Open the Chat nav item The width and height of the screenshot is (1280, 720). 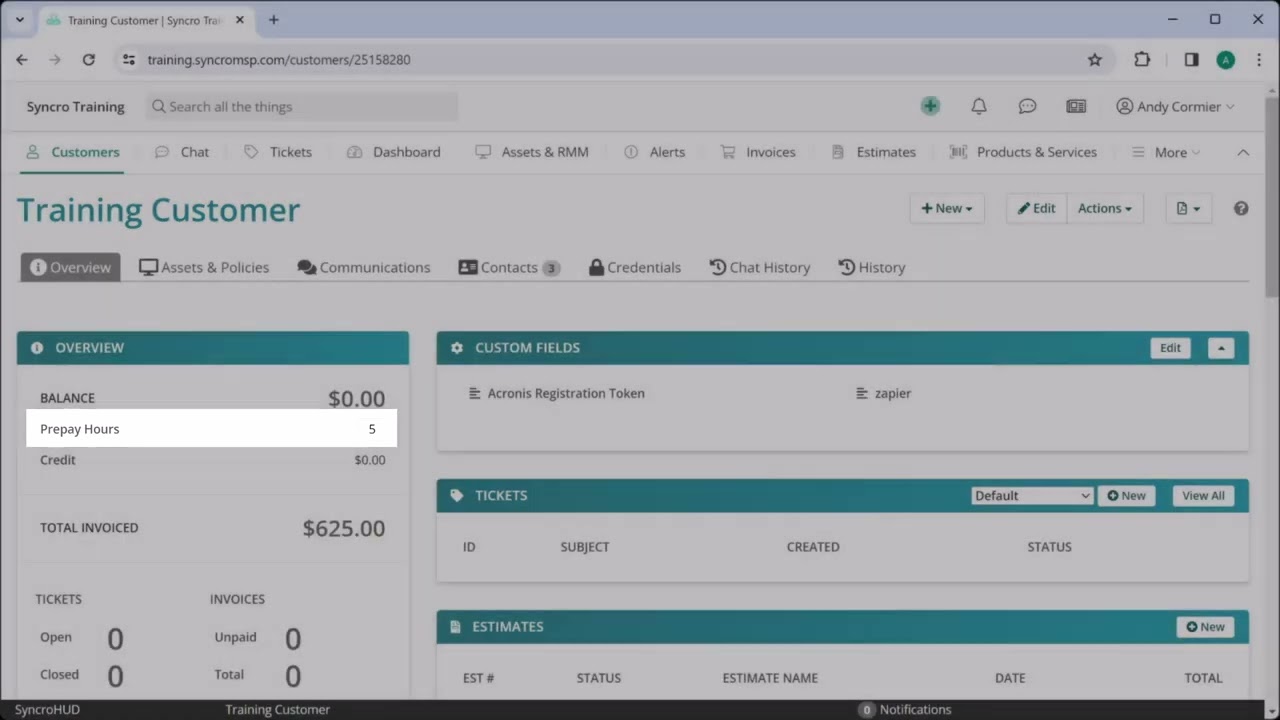coord(182,152)
